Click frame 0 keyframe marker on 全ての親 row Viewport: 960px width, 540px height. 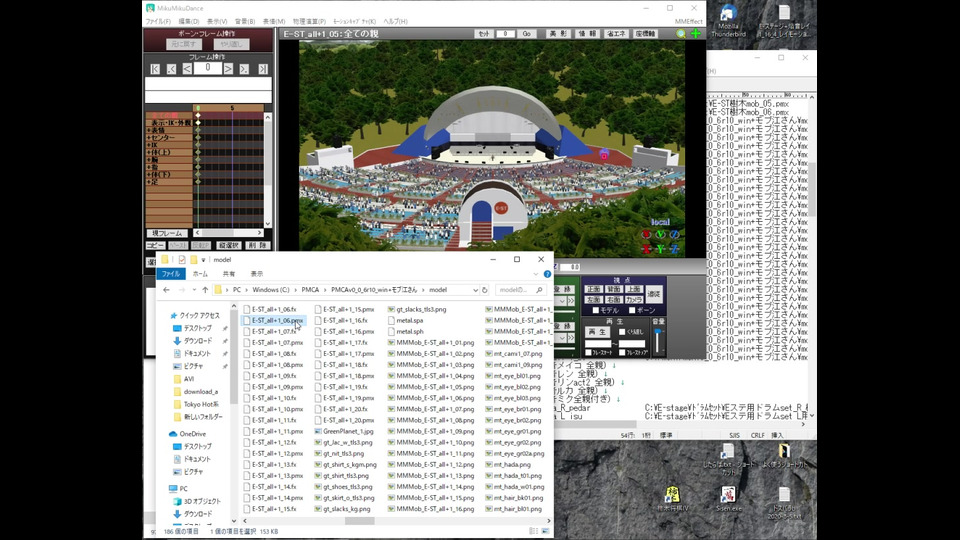pos(198,115)
